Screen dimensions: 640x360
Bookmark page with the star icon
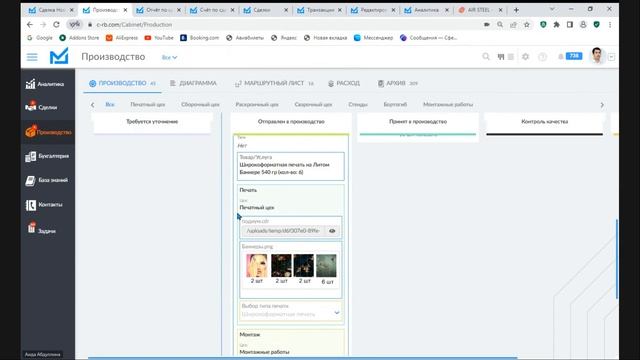click(527, 24)
